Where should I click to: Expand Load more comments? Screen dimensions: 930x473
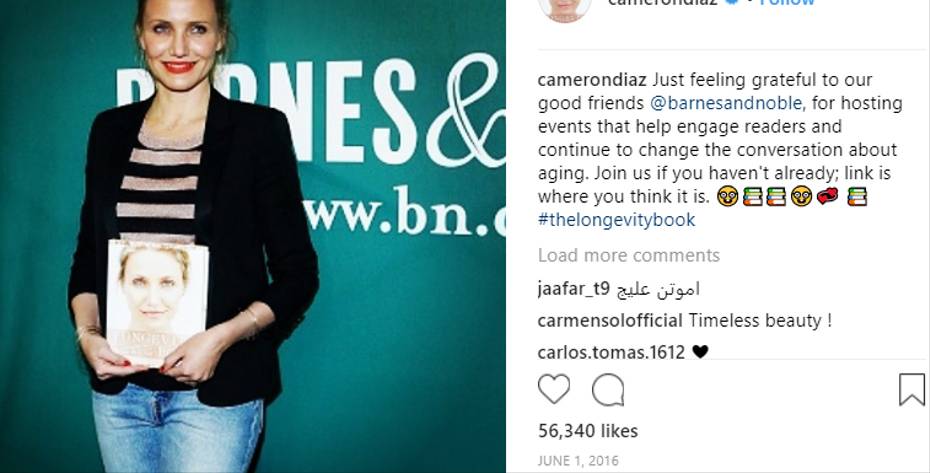tap(629, 255)
